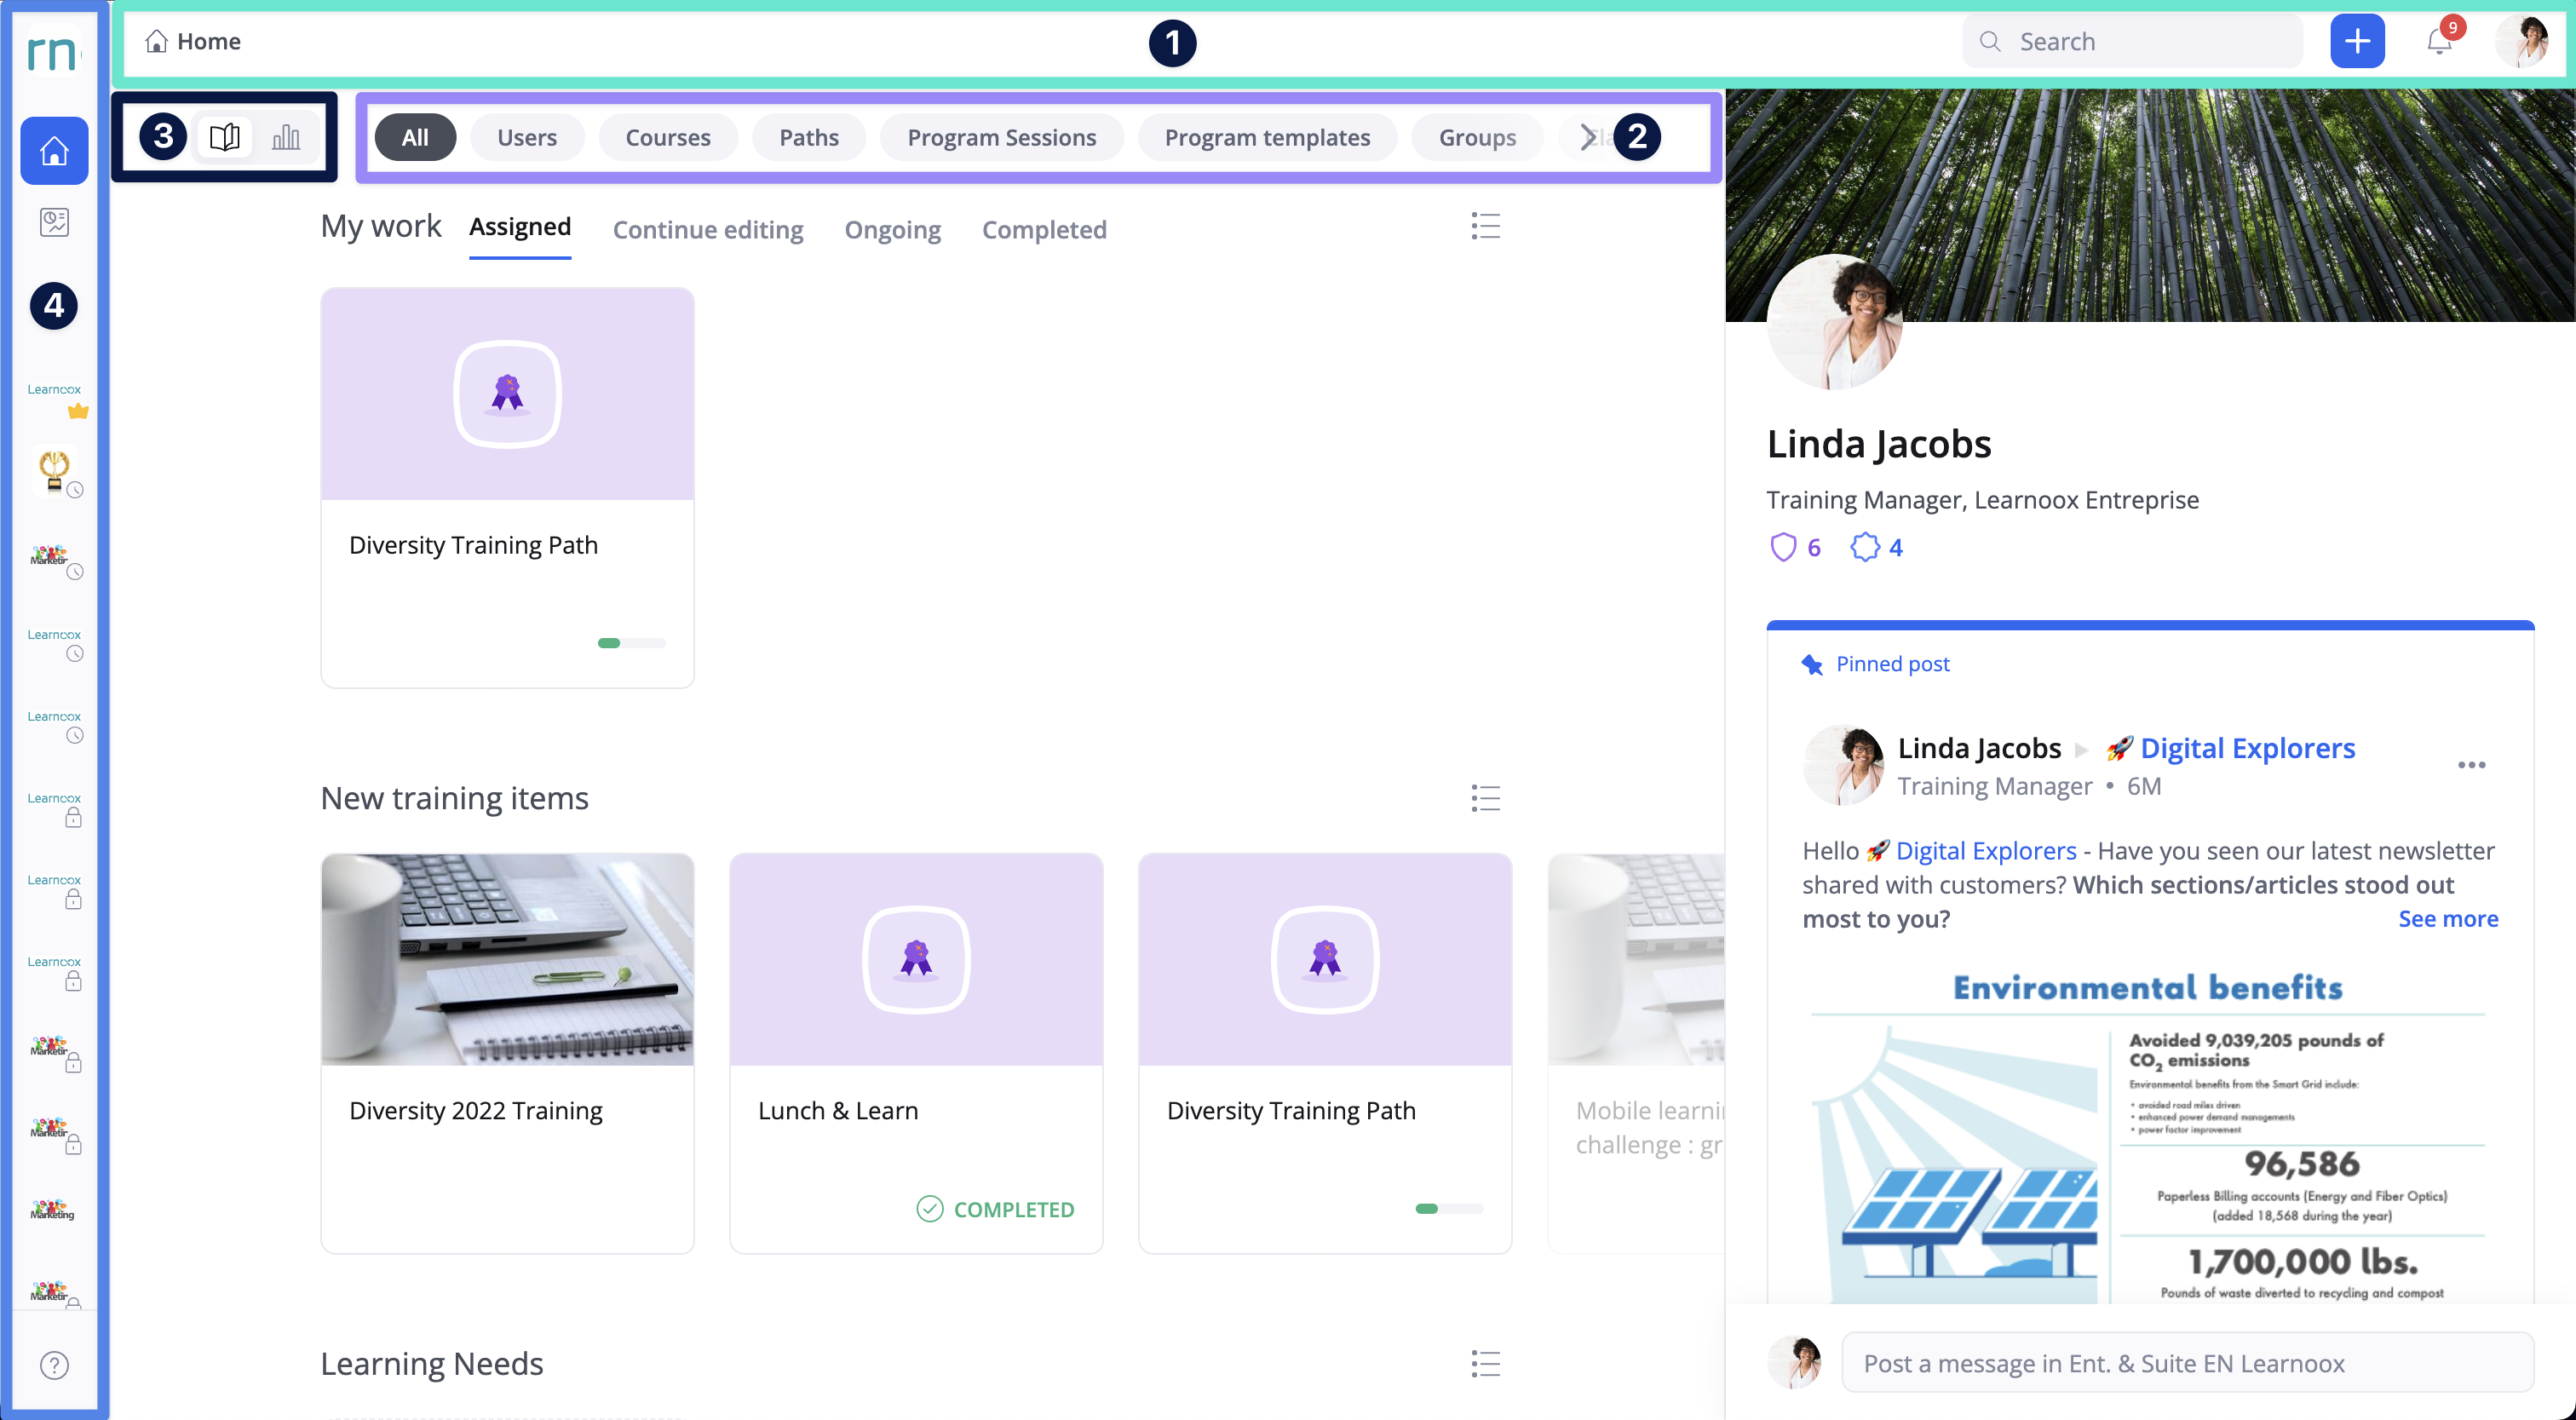Screen dimensions: 2576x1420
Task: Select the Program templates filter
Action: tap(1267, 137)
